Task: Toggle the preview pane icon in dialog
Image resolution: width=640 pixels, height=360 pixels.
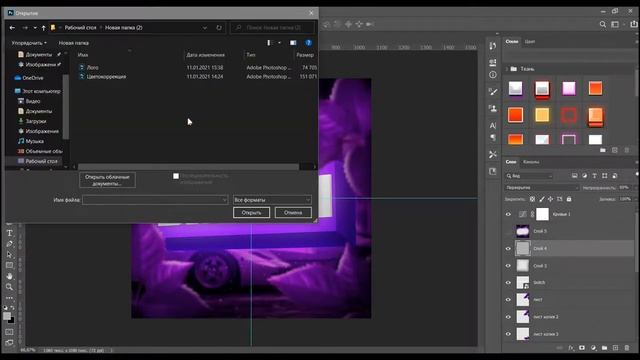Action: click(293, 43)
